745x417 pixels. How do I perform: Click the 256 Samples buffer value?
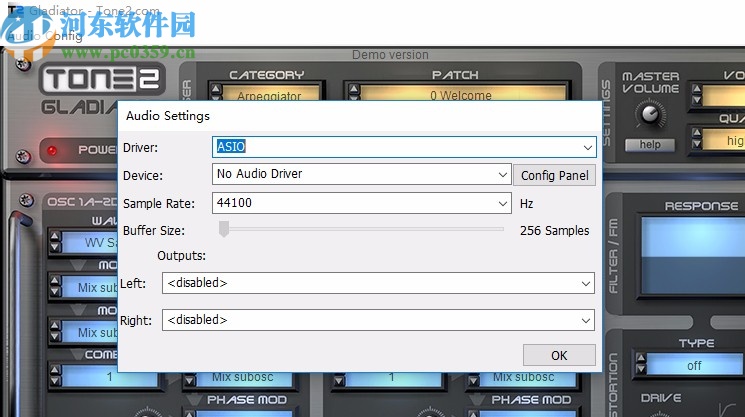554,230
